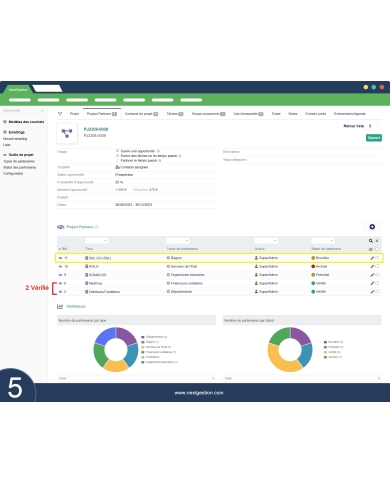Open the PJ2308-0008 project reference link
390x484 pixels.
tap(96, 129)
